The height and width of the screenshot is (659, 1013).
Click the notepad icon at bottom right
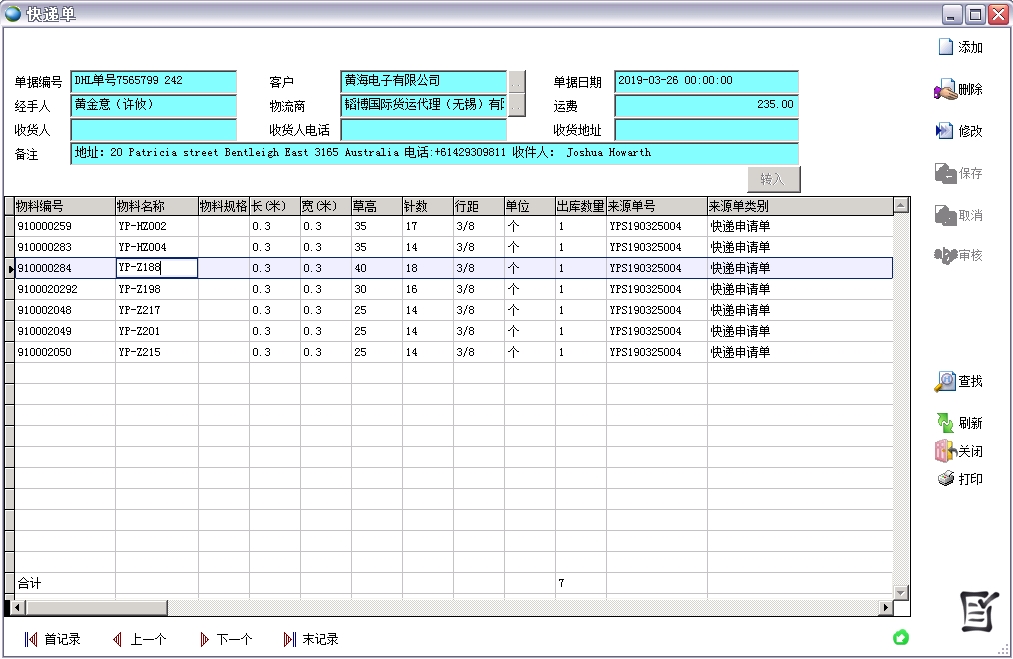[979, 610]
